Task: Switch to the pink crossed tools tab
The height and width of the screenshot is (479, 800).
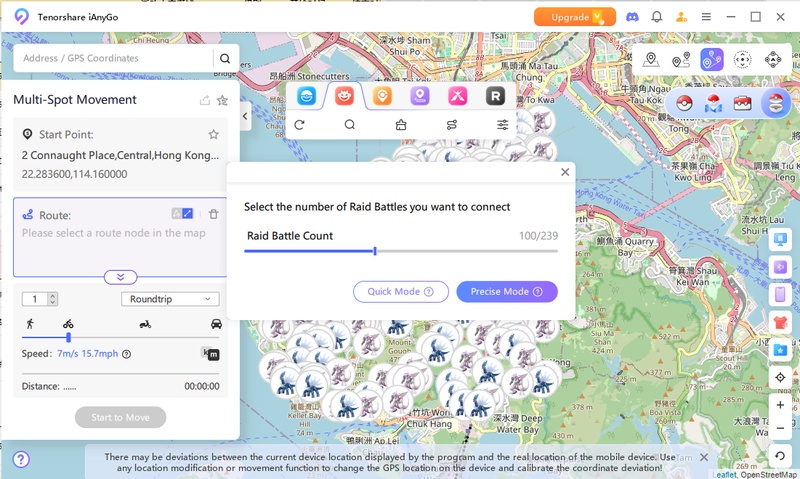Action: [x=458, y=96]
